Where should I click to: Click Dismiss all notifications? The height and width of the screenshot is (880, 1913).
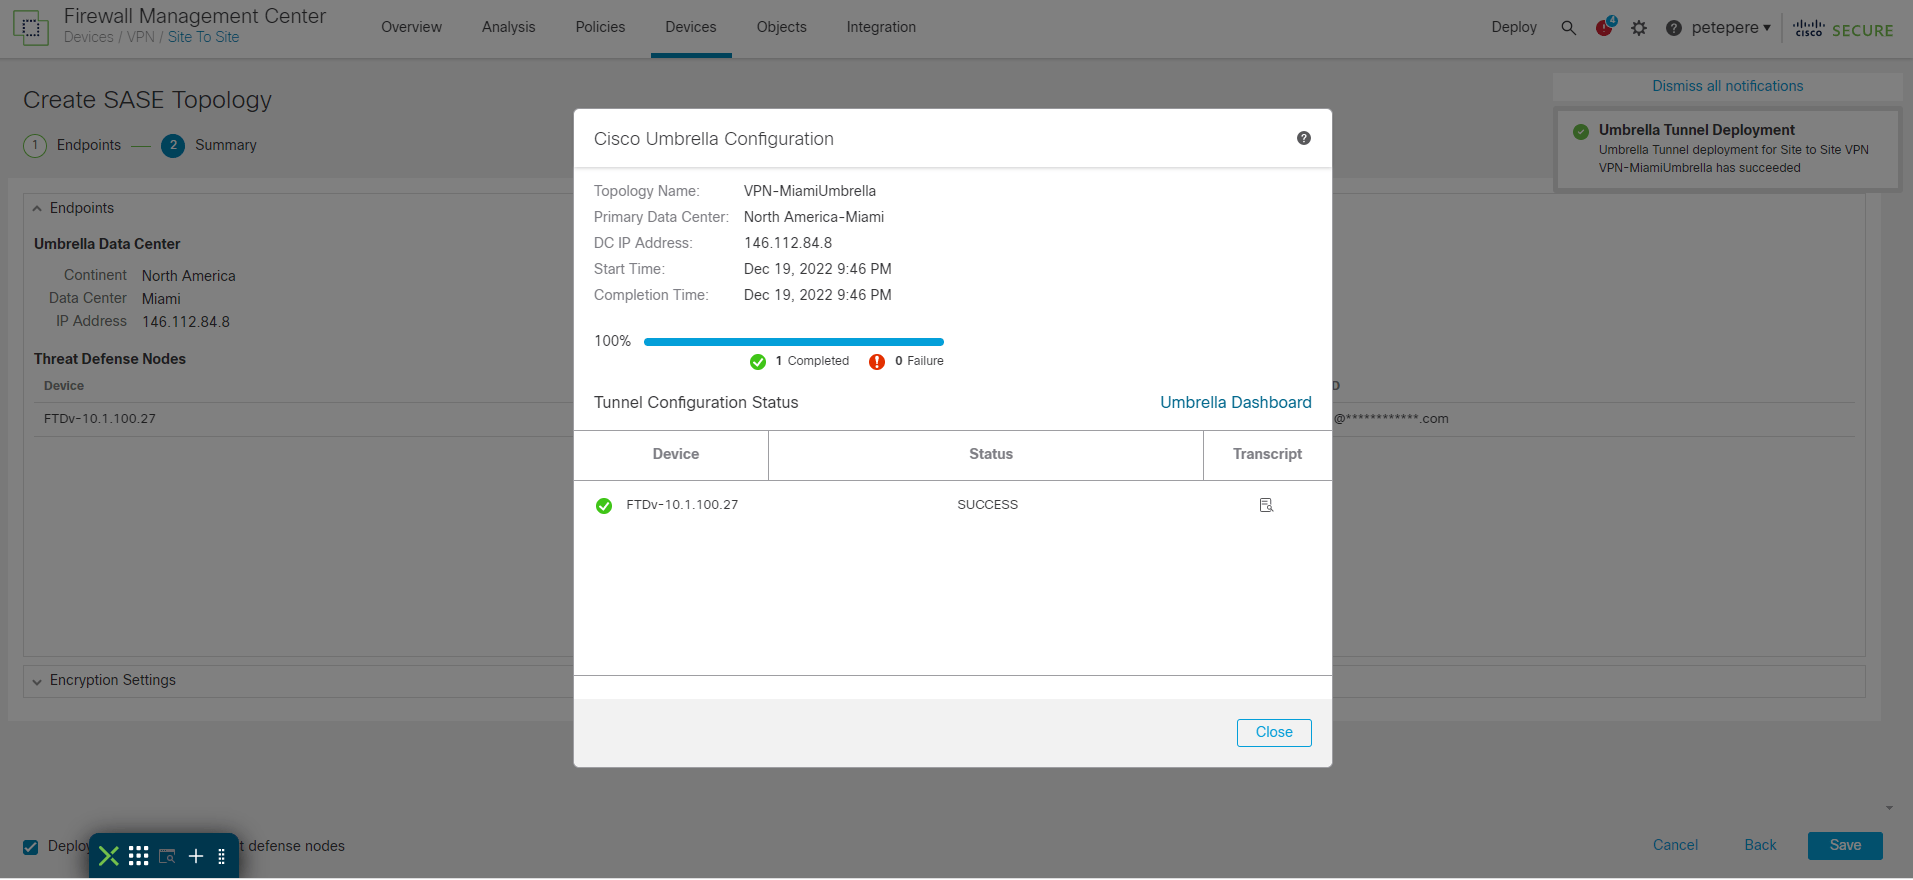[1727, 86]
